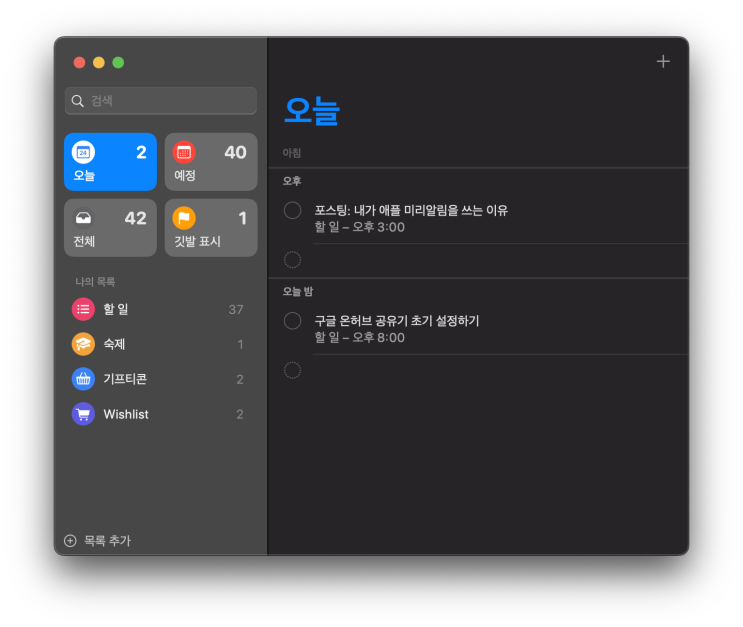Click the 할 일 – 오후 8:00 detail
Screen dimensions: 743x627
point(360,337)
